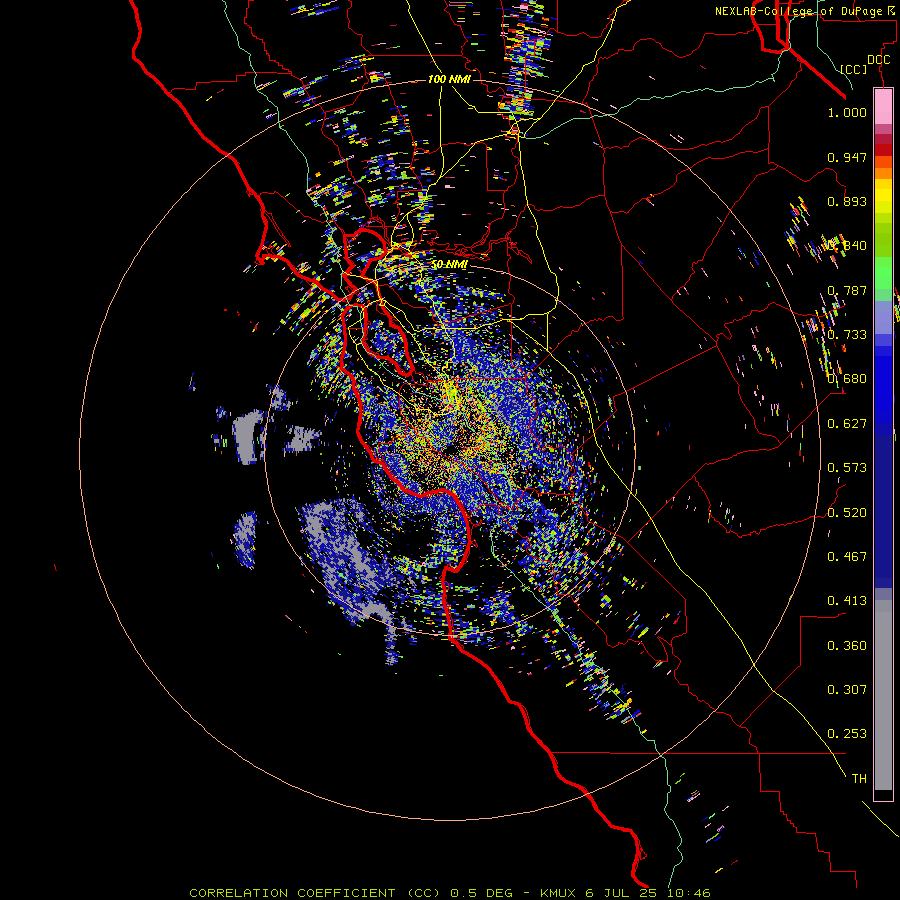Image resolution: width=900 pixels, height=900 pixels.
Task: Pick the olive-green segment of the color bar
Action: click(x=883, y=240)
